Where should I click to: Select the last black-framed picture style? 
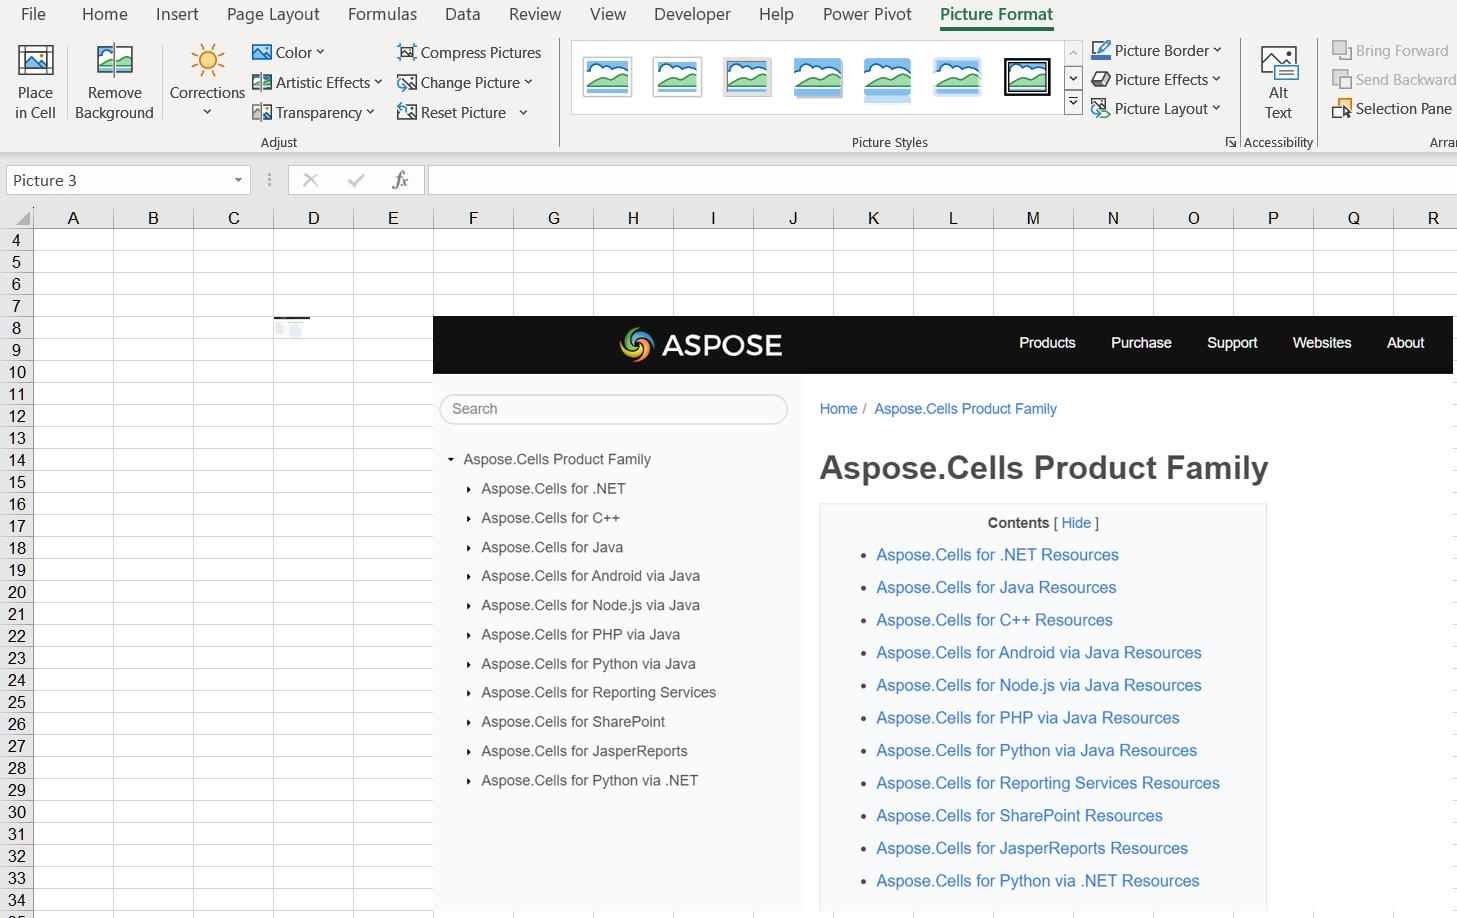[x=1027, y=77]
